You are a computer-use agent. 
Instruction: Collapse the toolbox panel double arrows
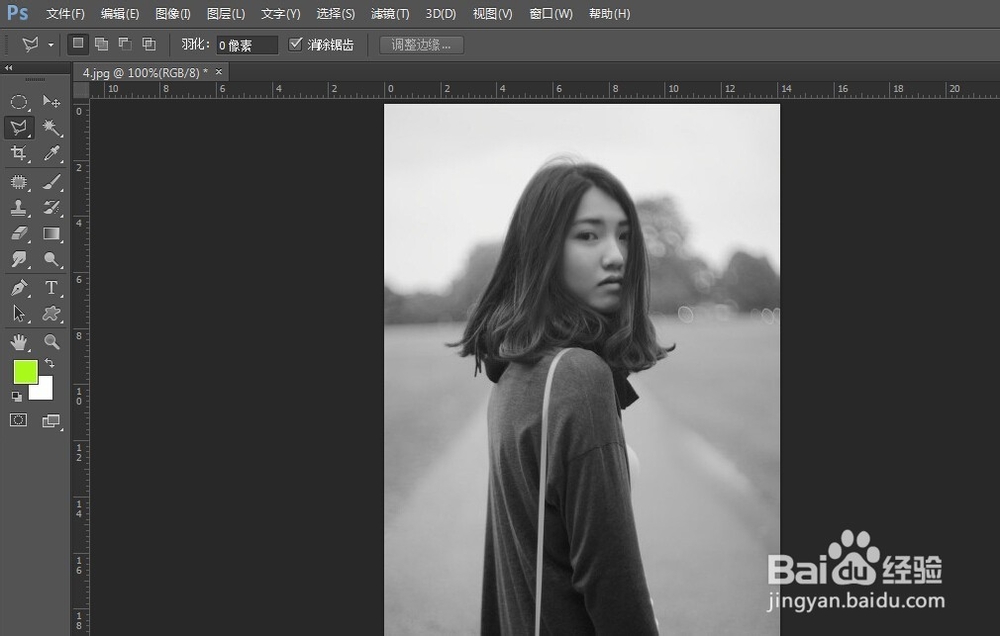point(8,68)
